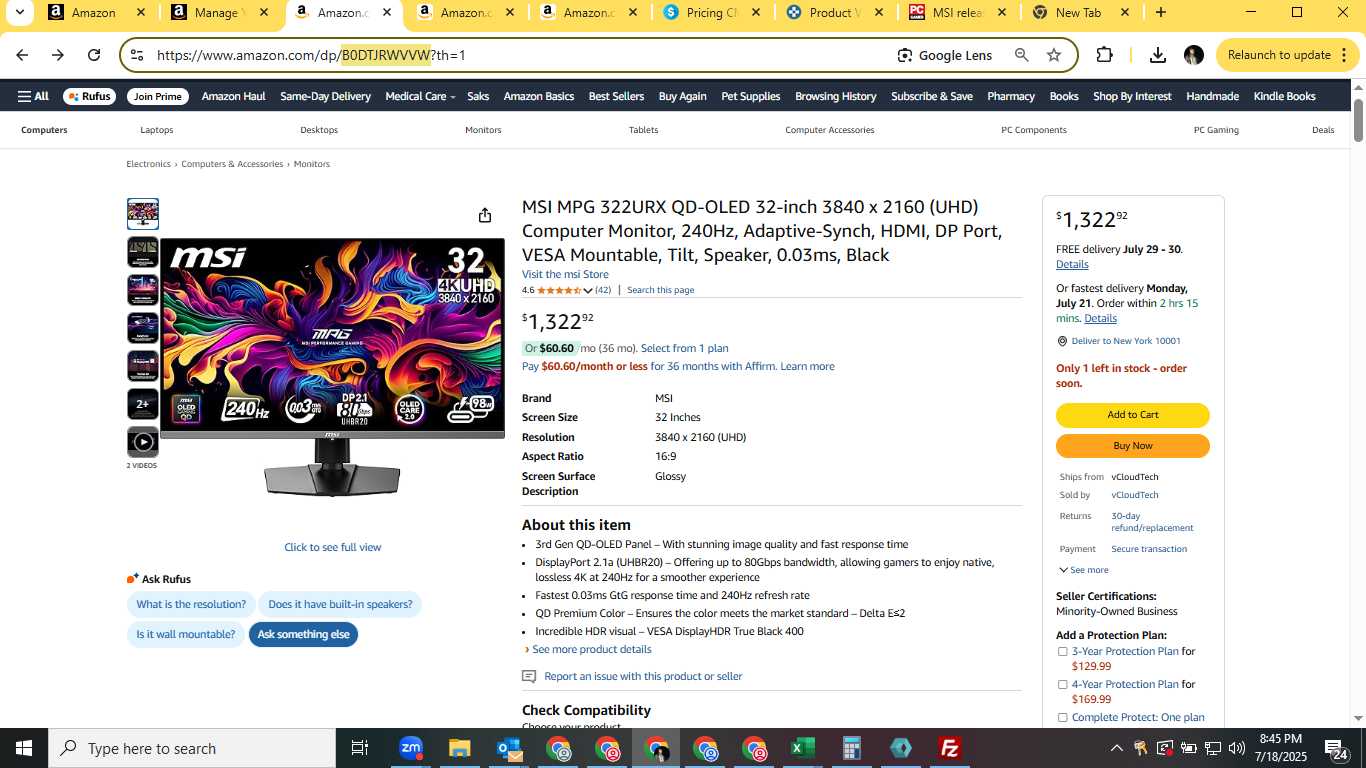Open FileZilla from the taskbar
Viewport: 1366px width, 768px height.
click(x=950, y=748)
